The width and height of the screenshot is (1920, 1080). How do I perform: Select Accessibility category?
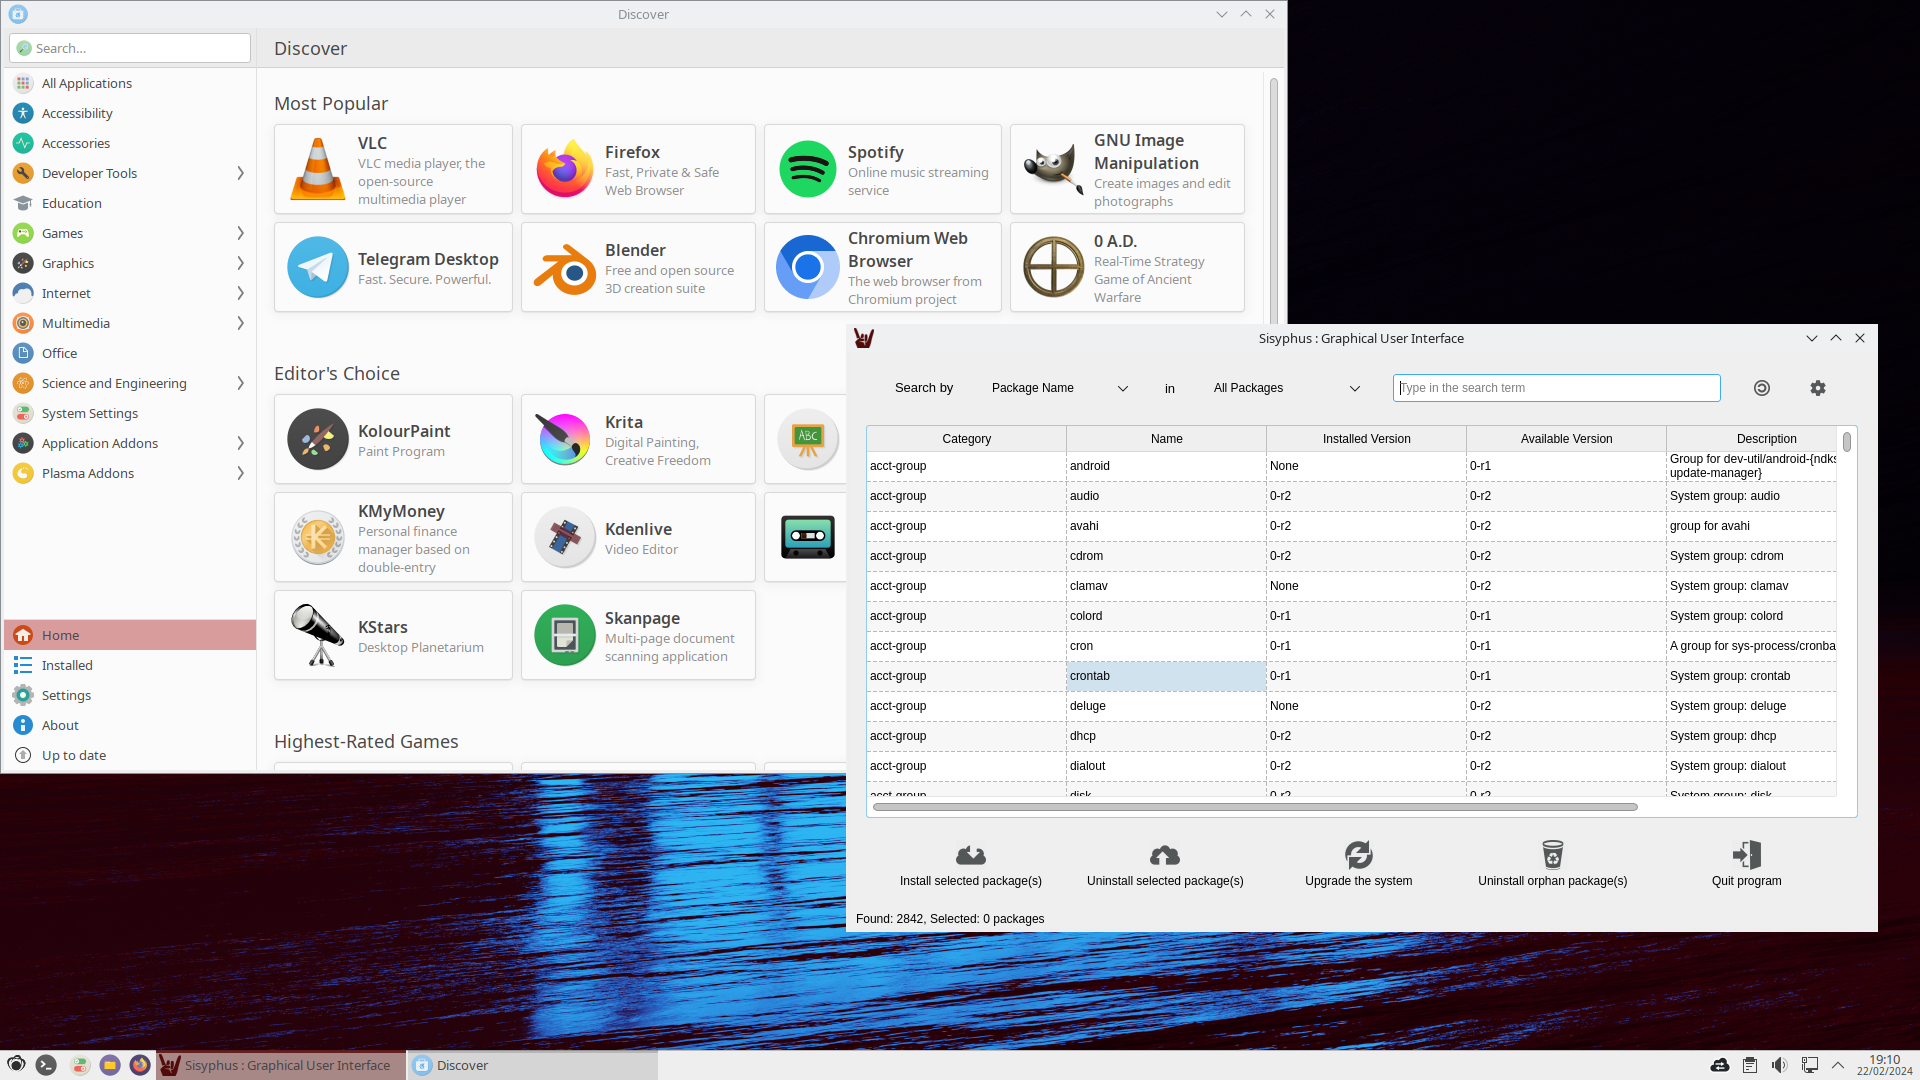click(x=130, y=113)
